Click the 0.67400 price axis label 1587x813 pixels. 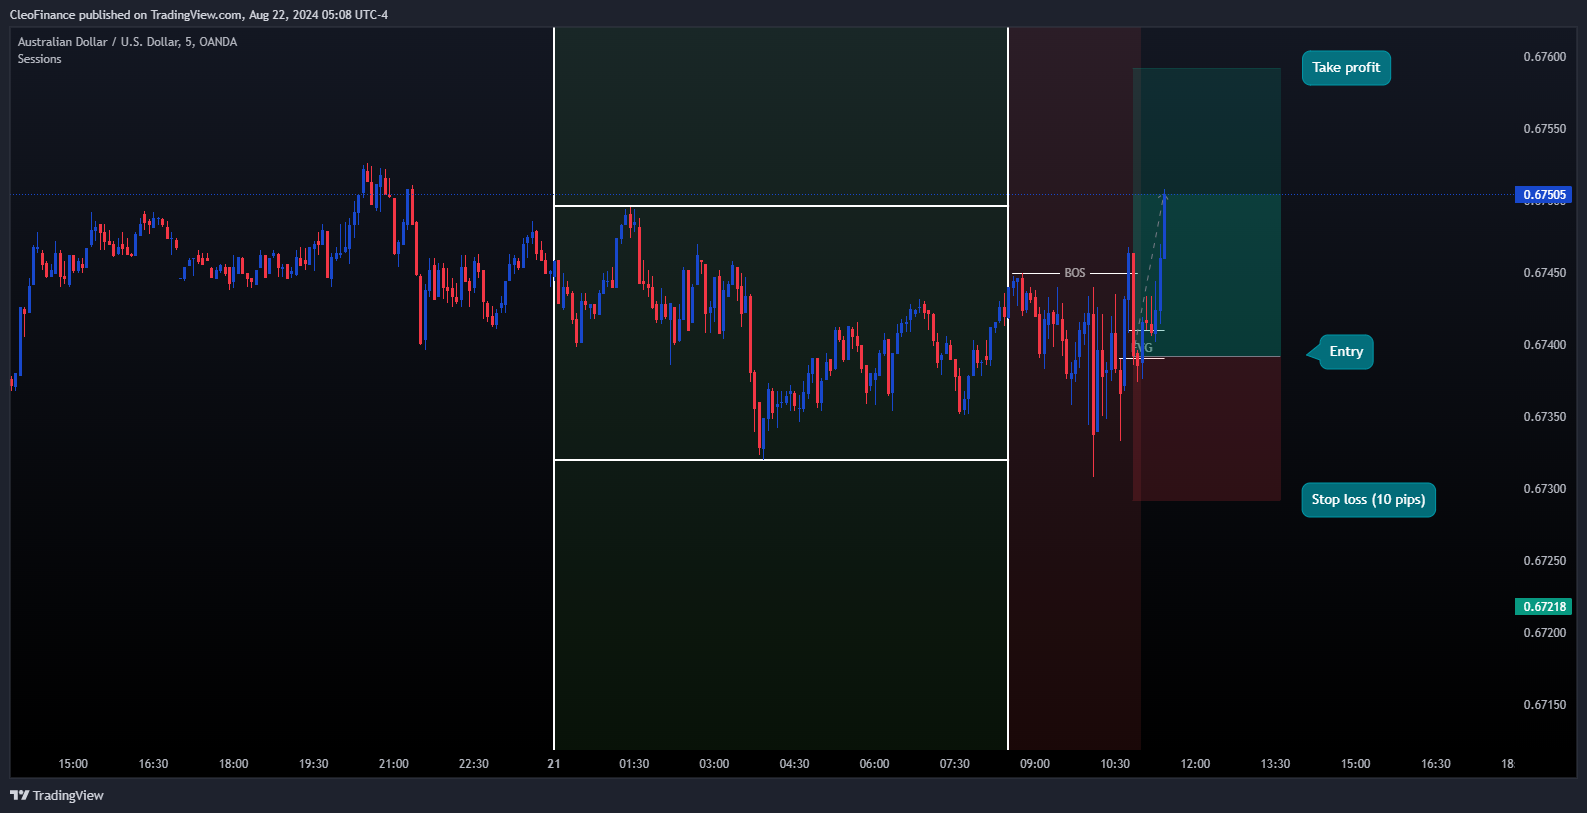(1544, 345)
